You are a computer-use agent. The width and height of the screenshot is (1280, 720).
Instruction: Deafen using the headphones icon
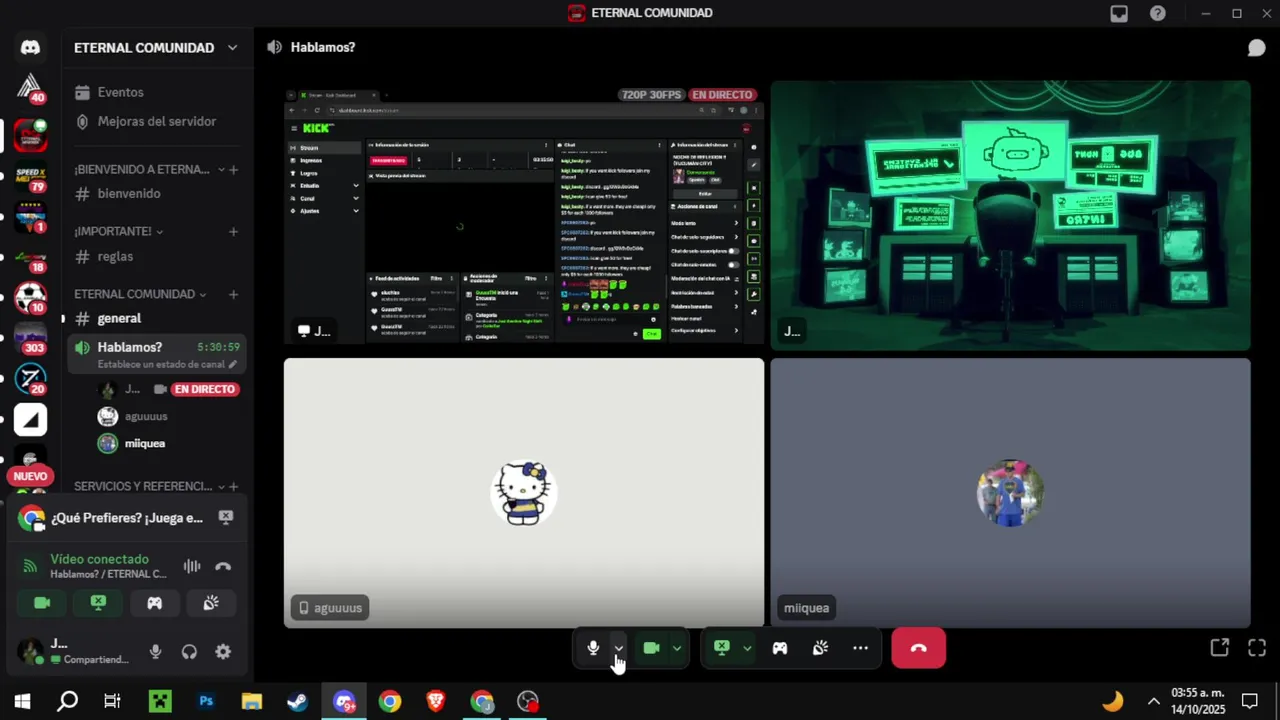189,652
